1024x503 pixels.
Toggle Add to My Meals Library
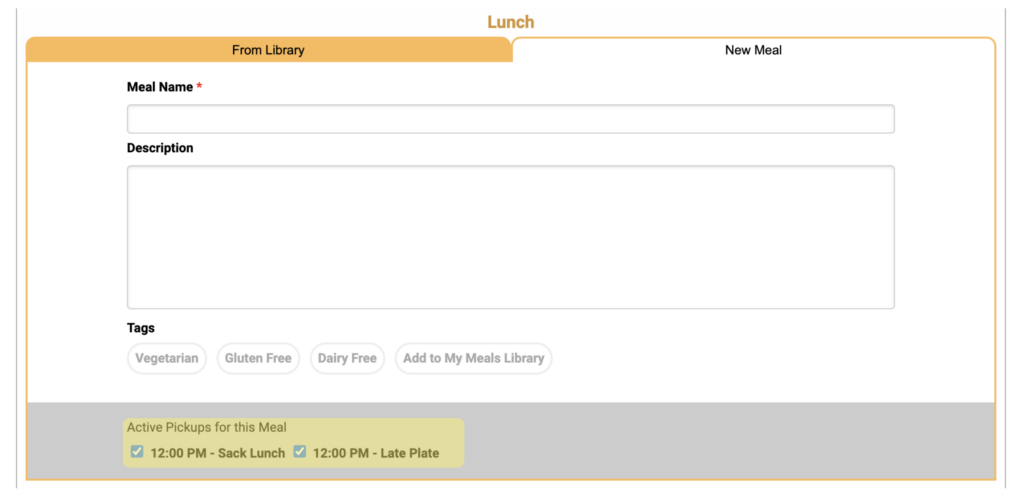pos(473,359)
